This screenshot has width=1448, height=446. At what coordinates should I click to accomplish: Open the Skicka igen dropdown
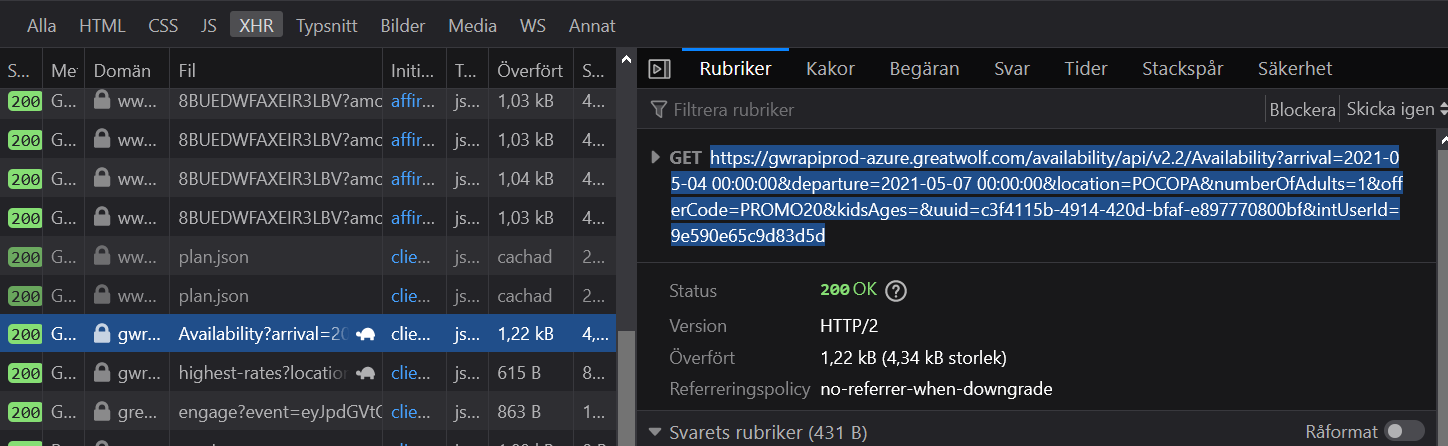tap(1395, 109)
